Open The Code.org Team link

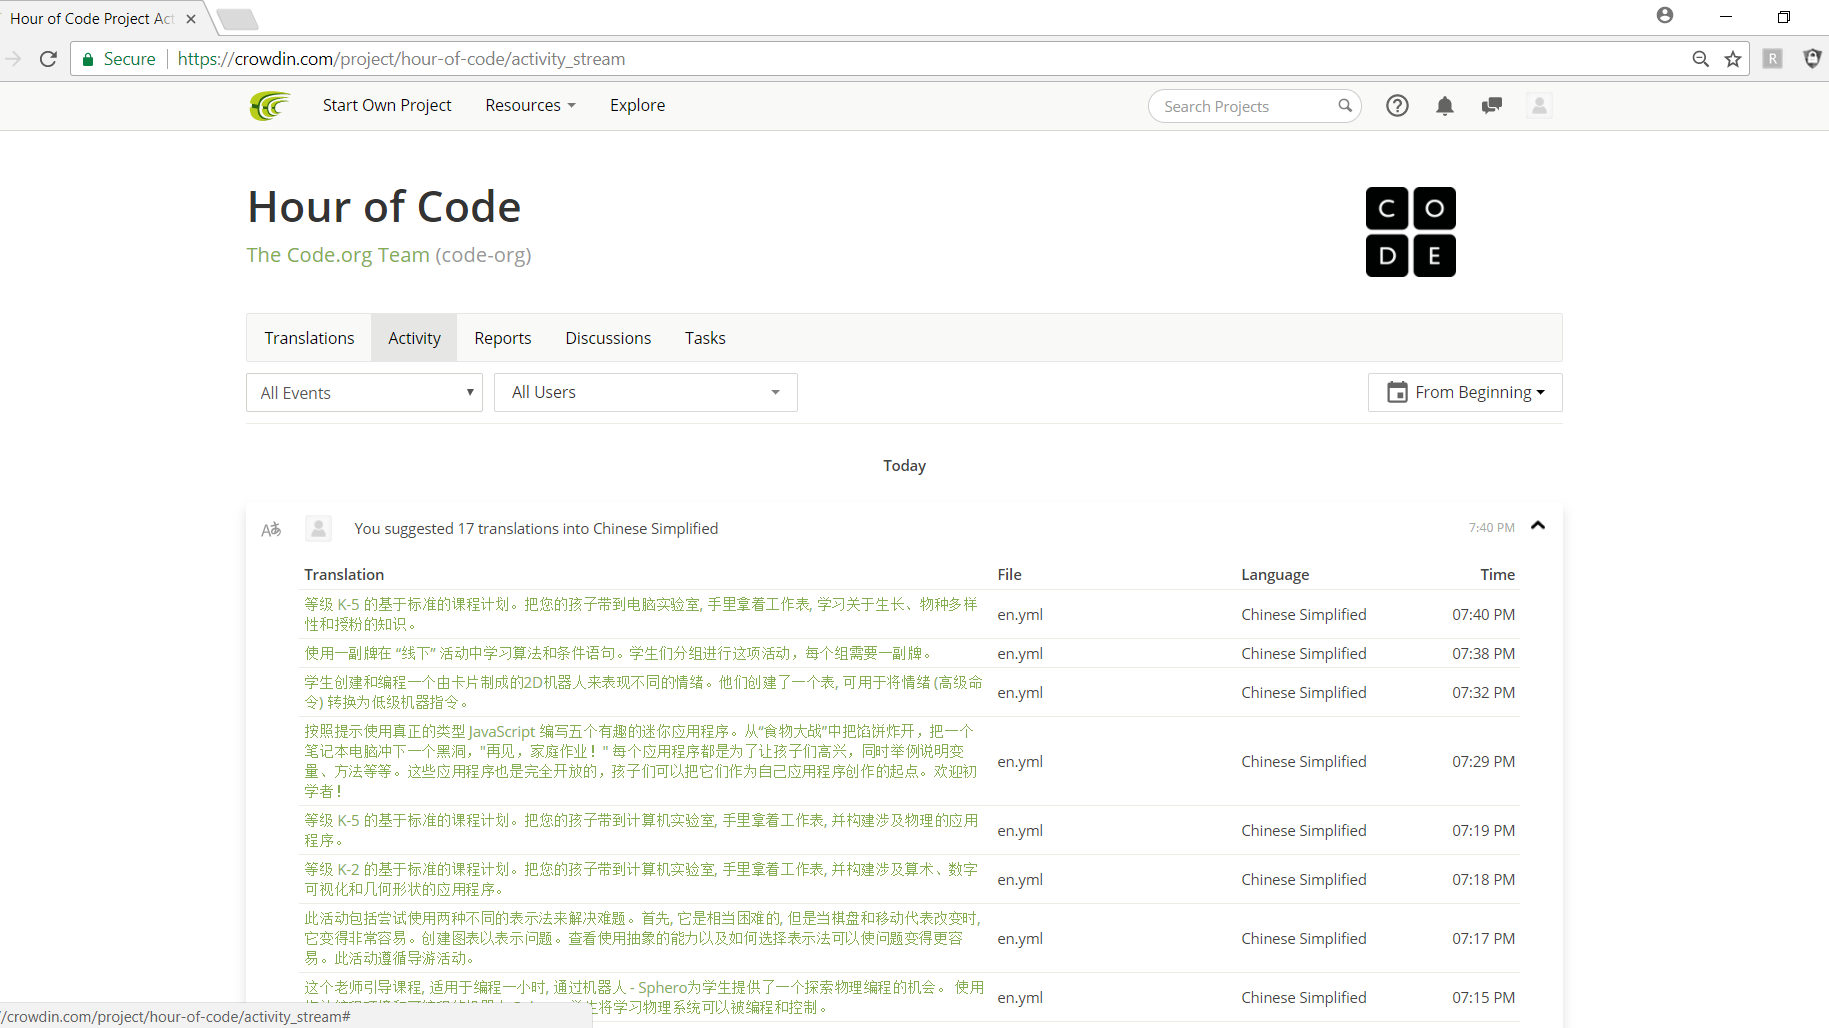(x=338, y=255)
